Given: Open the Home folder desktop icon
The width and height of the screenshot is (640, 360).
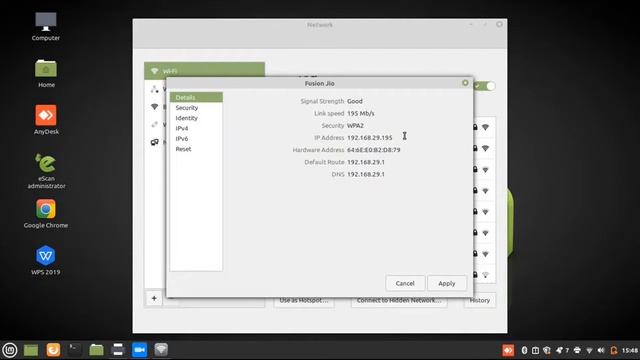Looking at the screenshot, I should tap(46, 73).
